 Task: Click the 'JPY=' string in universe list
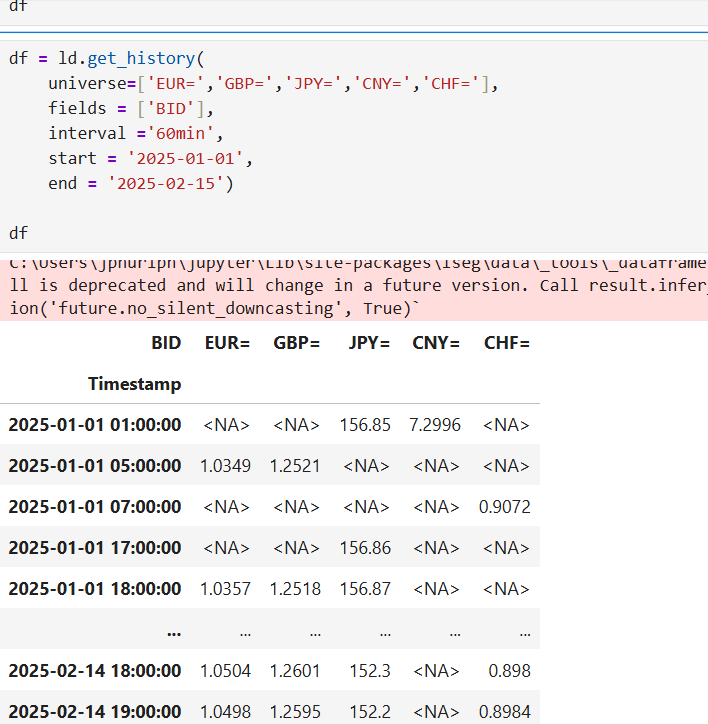tap(313, 84)
